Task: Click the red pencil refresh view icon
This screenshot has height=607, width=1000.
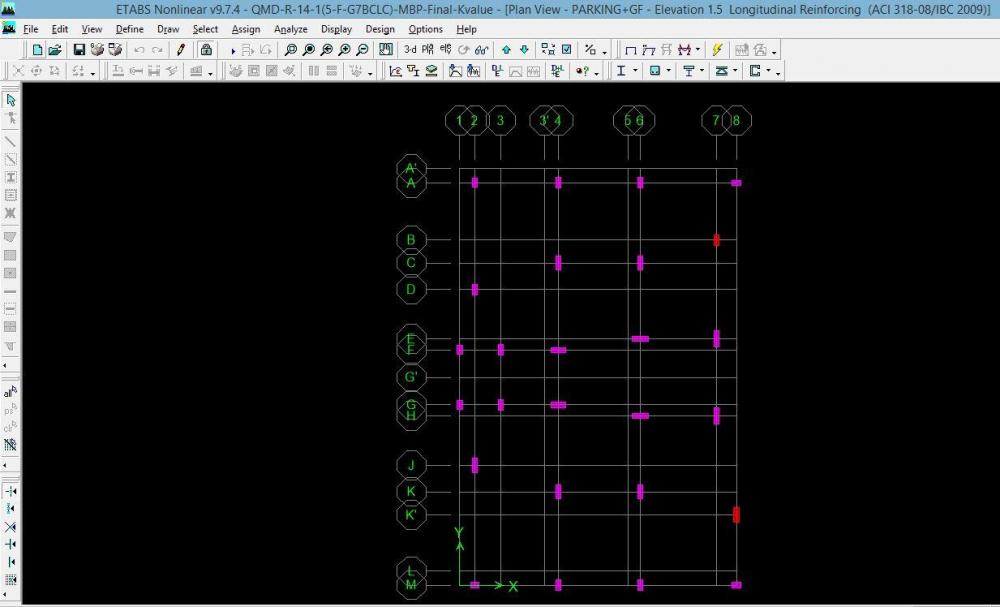Action: tap(180, 50)
